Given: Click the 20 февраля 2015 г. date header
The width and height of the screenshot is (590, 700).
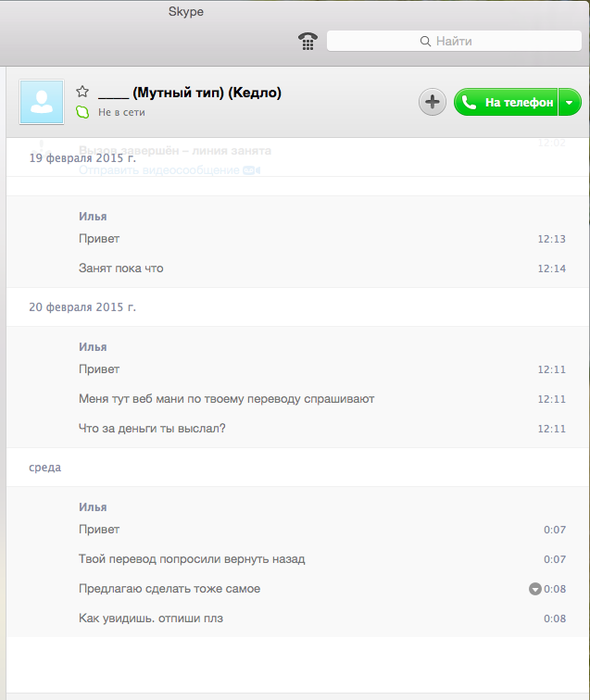Looking at the screenshot, I should (83, 307).
